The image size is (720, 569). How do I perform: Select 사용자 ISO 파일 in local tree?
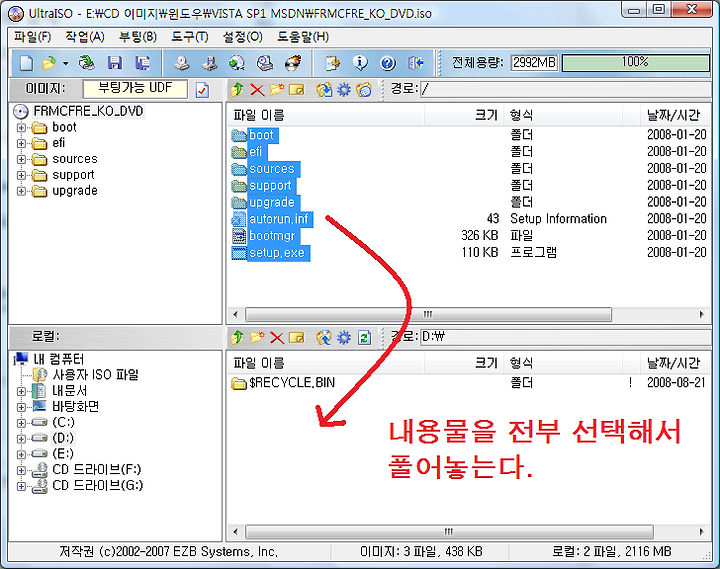(x=95, y=375)
